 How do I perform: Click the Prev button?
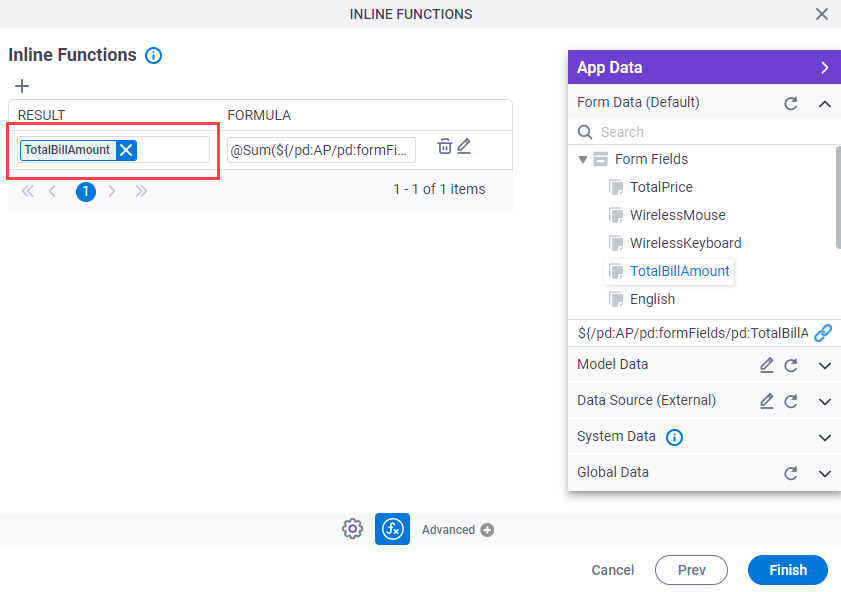click(691, 570)
